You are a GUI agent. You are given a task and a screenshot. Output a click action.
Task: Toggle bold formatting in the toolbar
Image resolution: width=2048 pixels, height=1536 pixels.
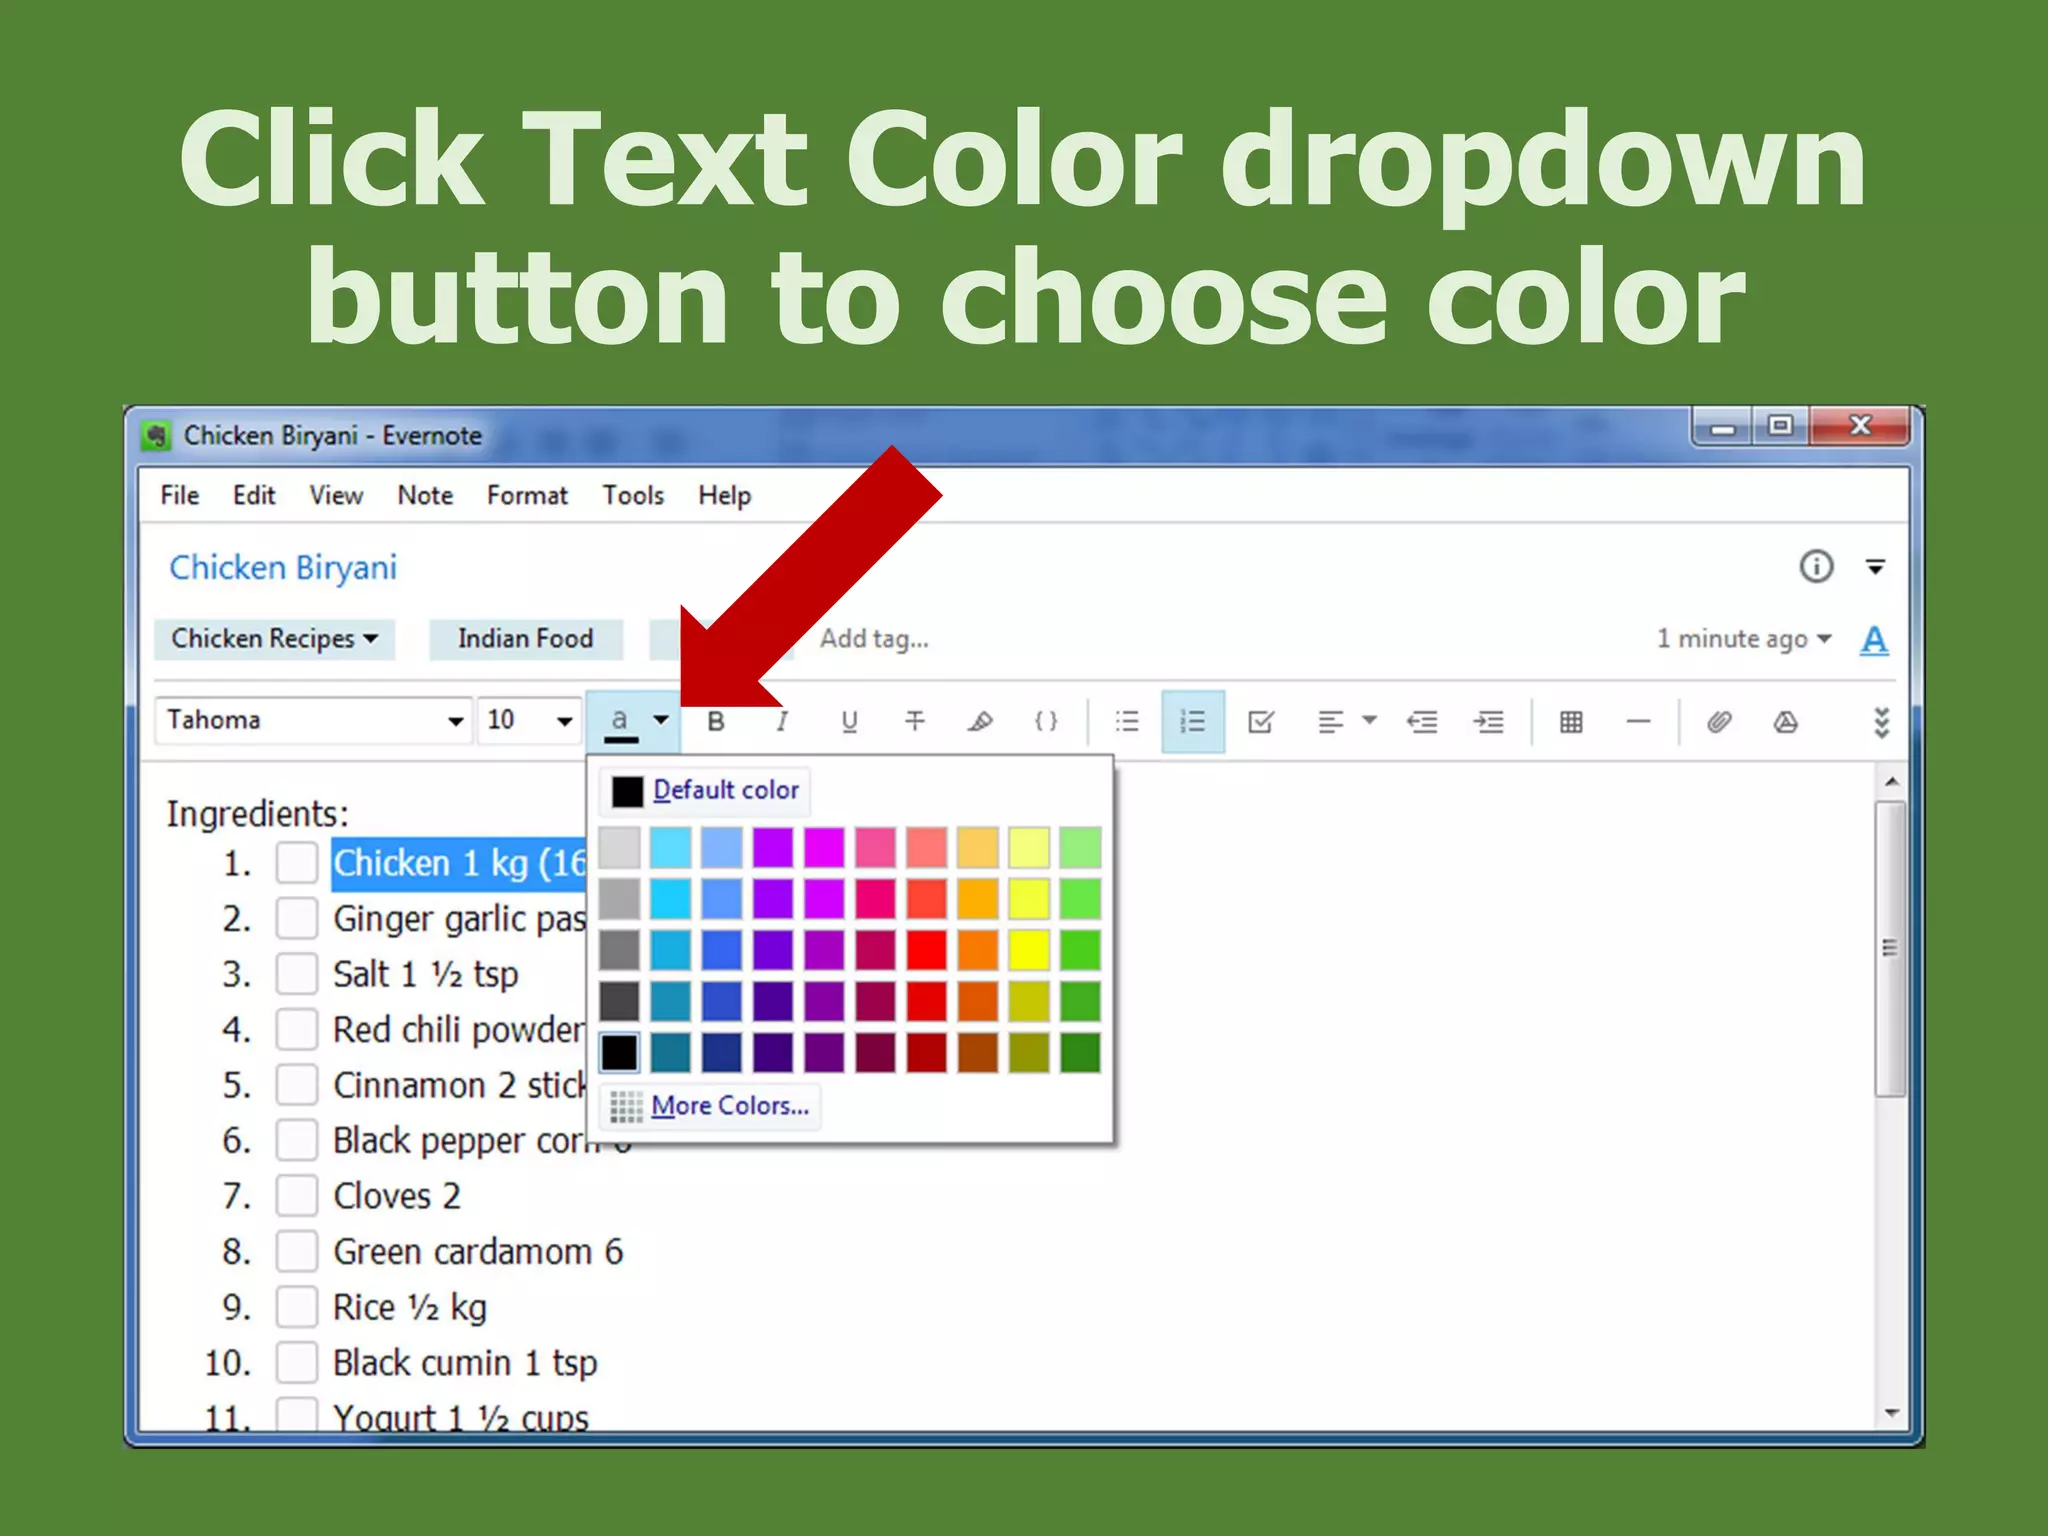point(716,721)
